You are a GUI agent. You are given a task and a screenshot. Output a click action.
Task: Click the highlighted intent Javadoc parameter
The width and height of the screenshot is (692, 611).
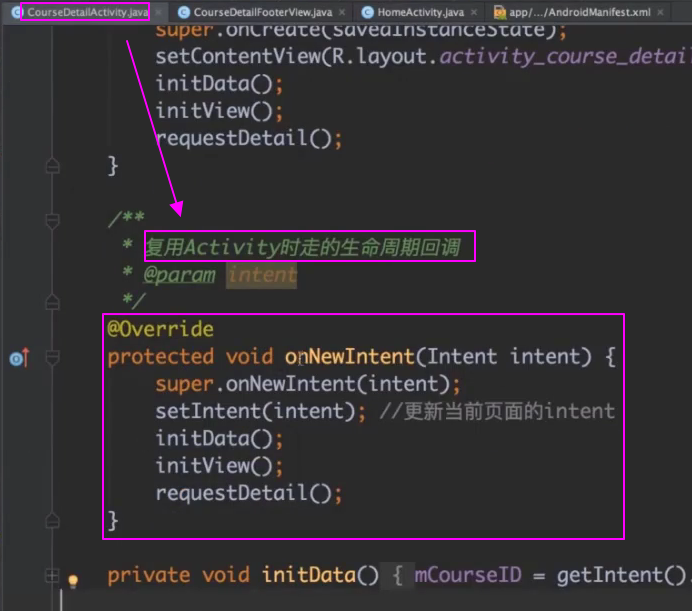click(x=262, y=275)
